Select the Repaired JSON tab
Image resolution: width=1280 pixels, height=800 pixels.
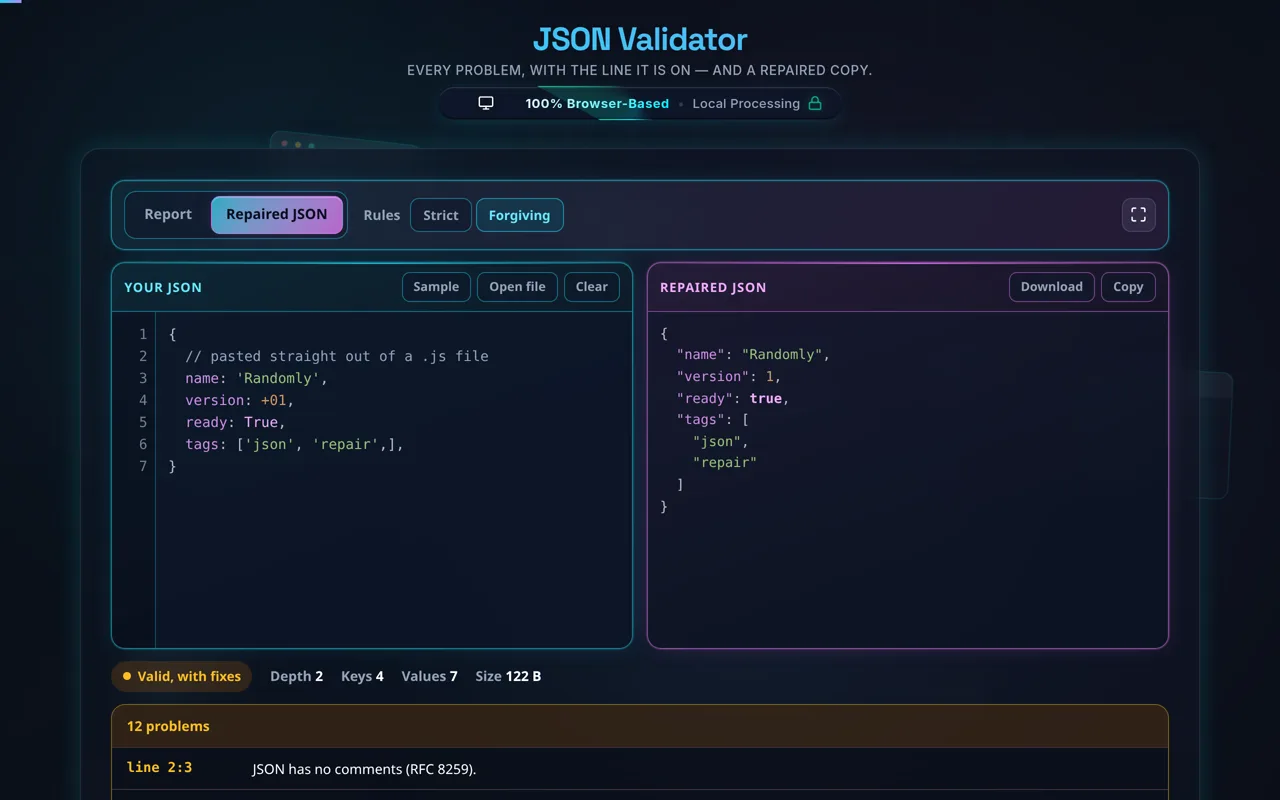[276, 215]
